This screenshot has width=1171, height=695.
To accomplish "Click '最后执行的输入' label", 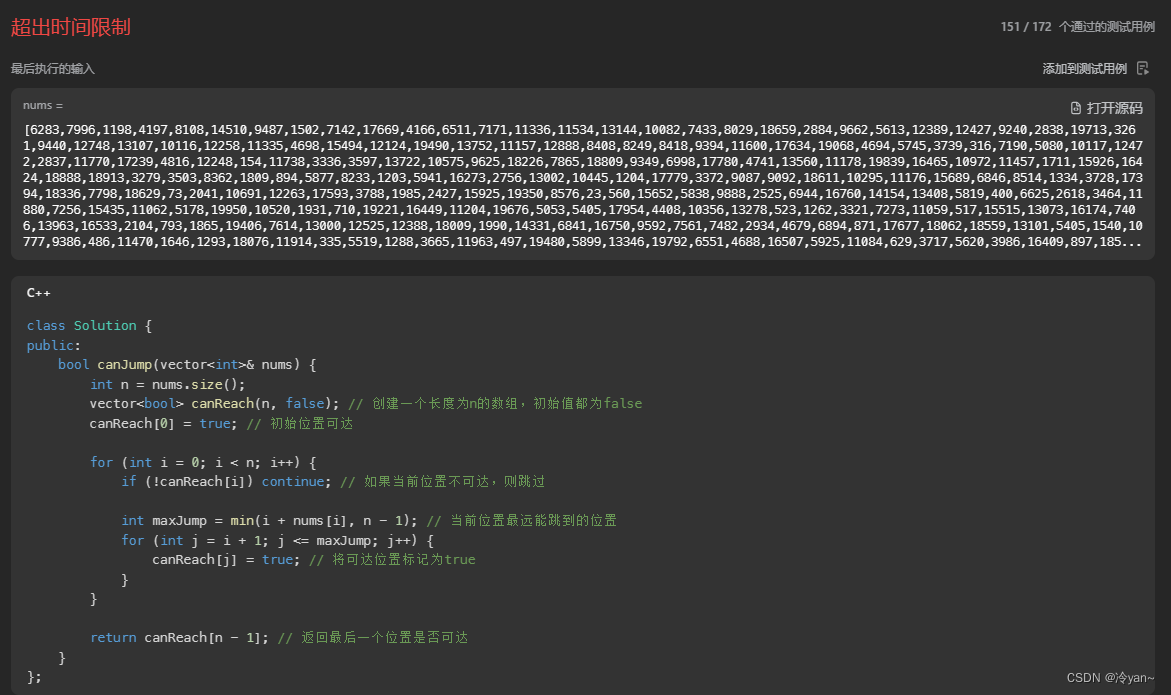I will tap(53, 69).
